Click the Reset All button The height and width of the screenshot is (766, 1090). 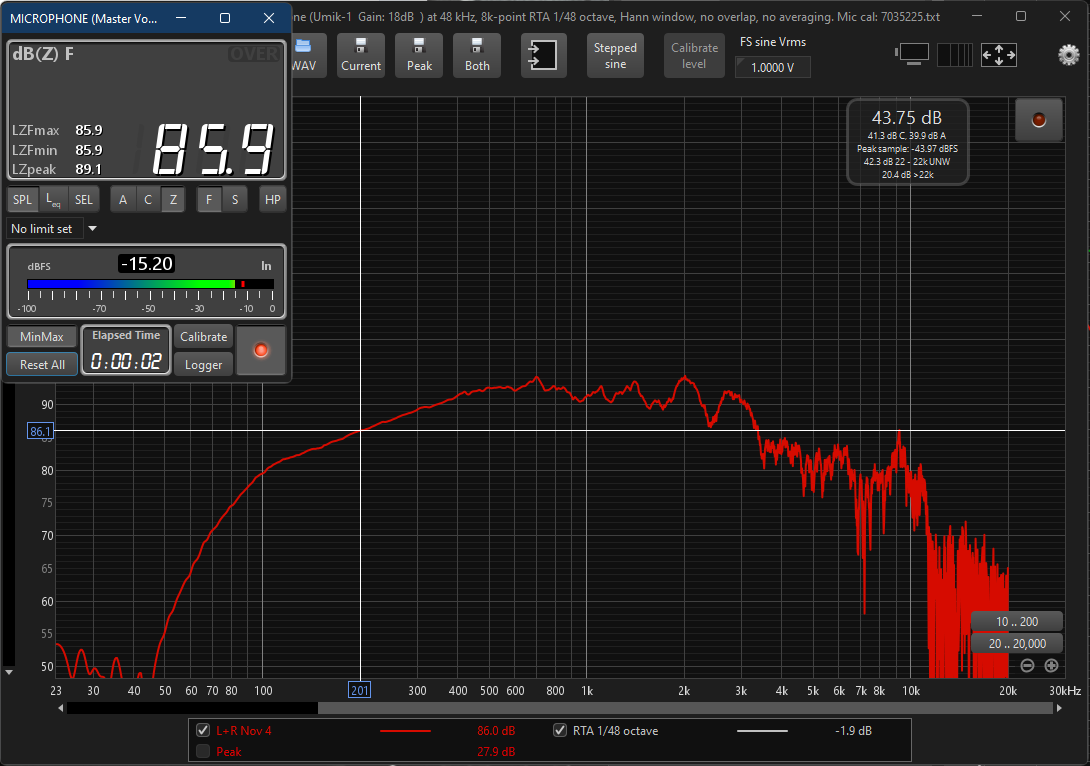click(42, 364)
